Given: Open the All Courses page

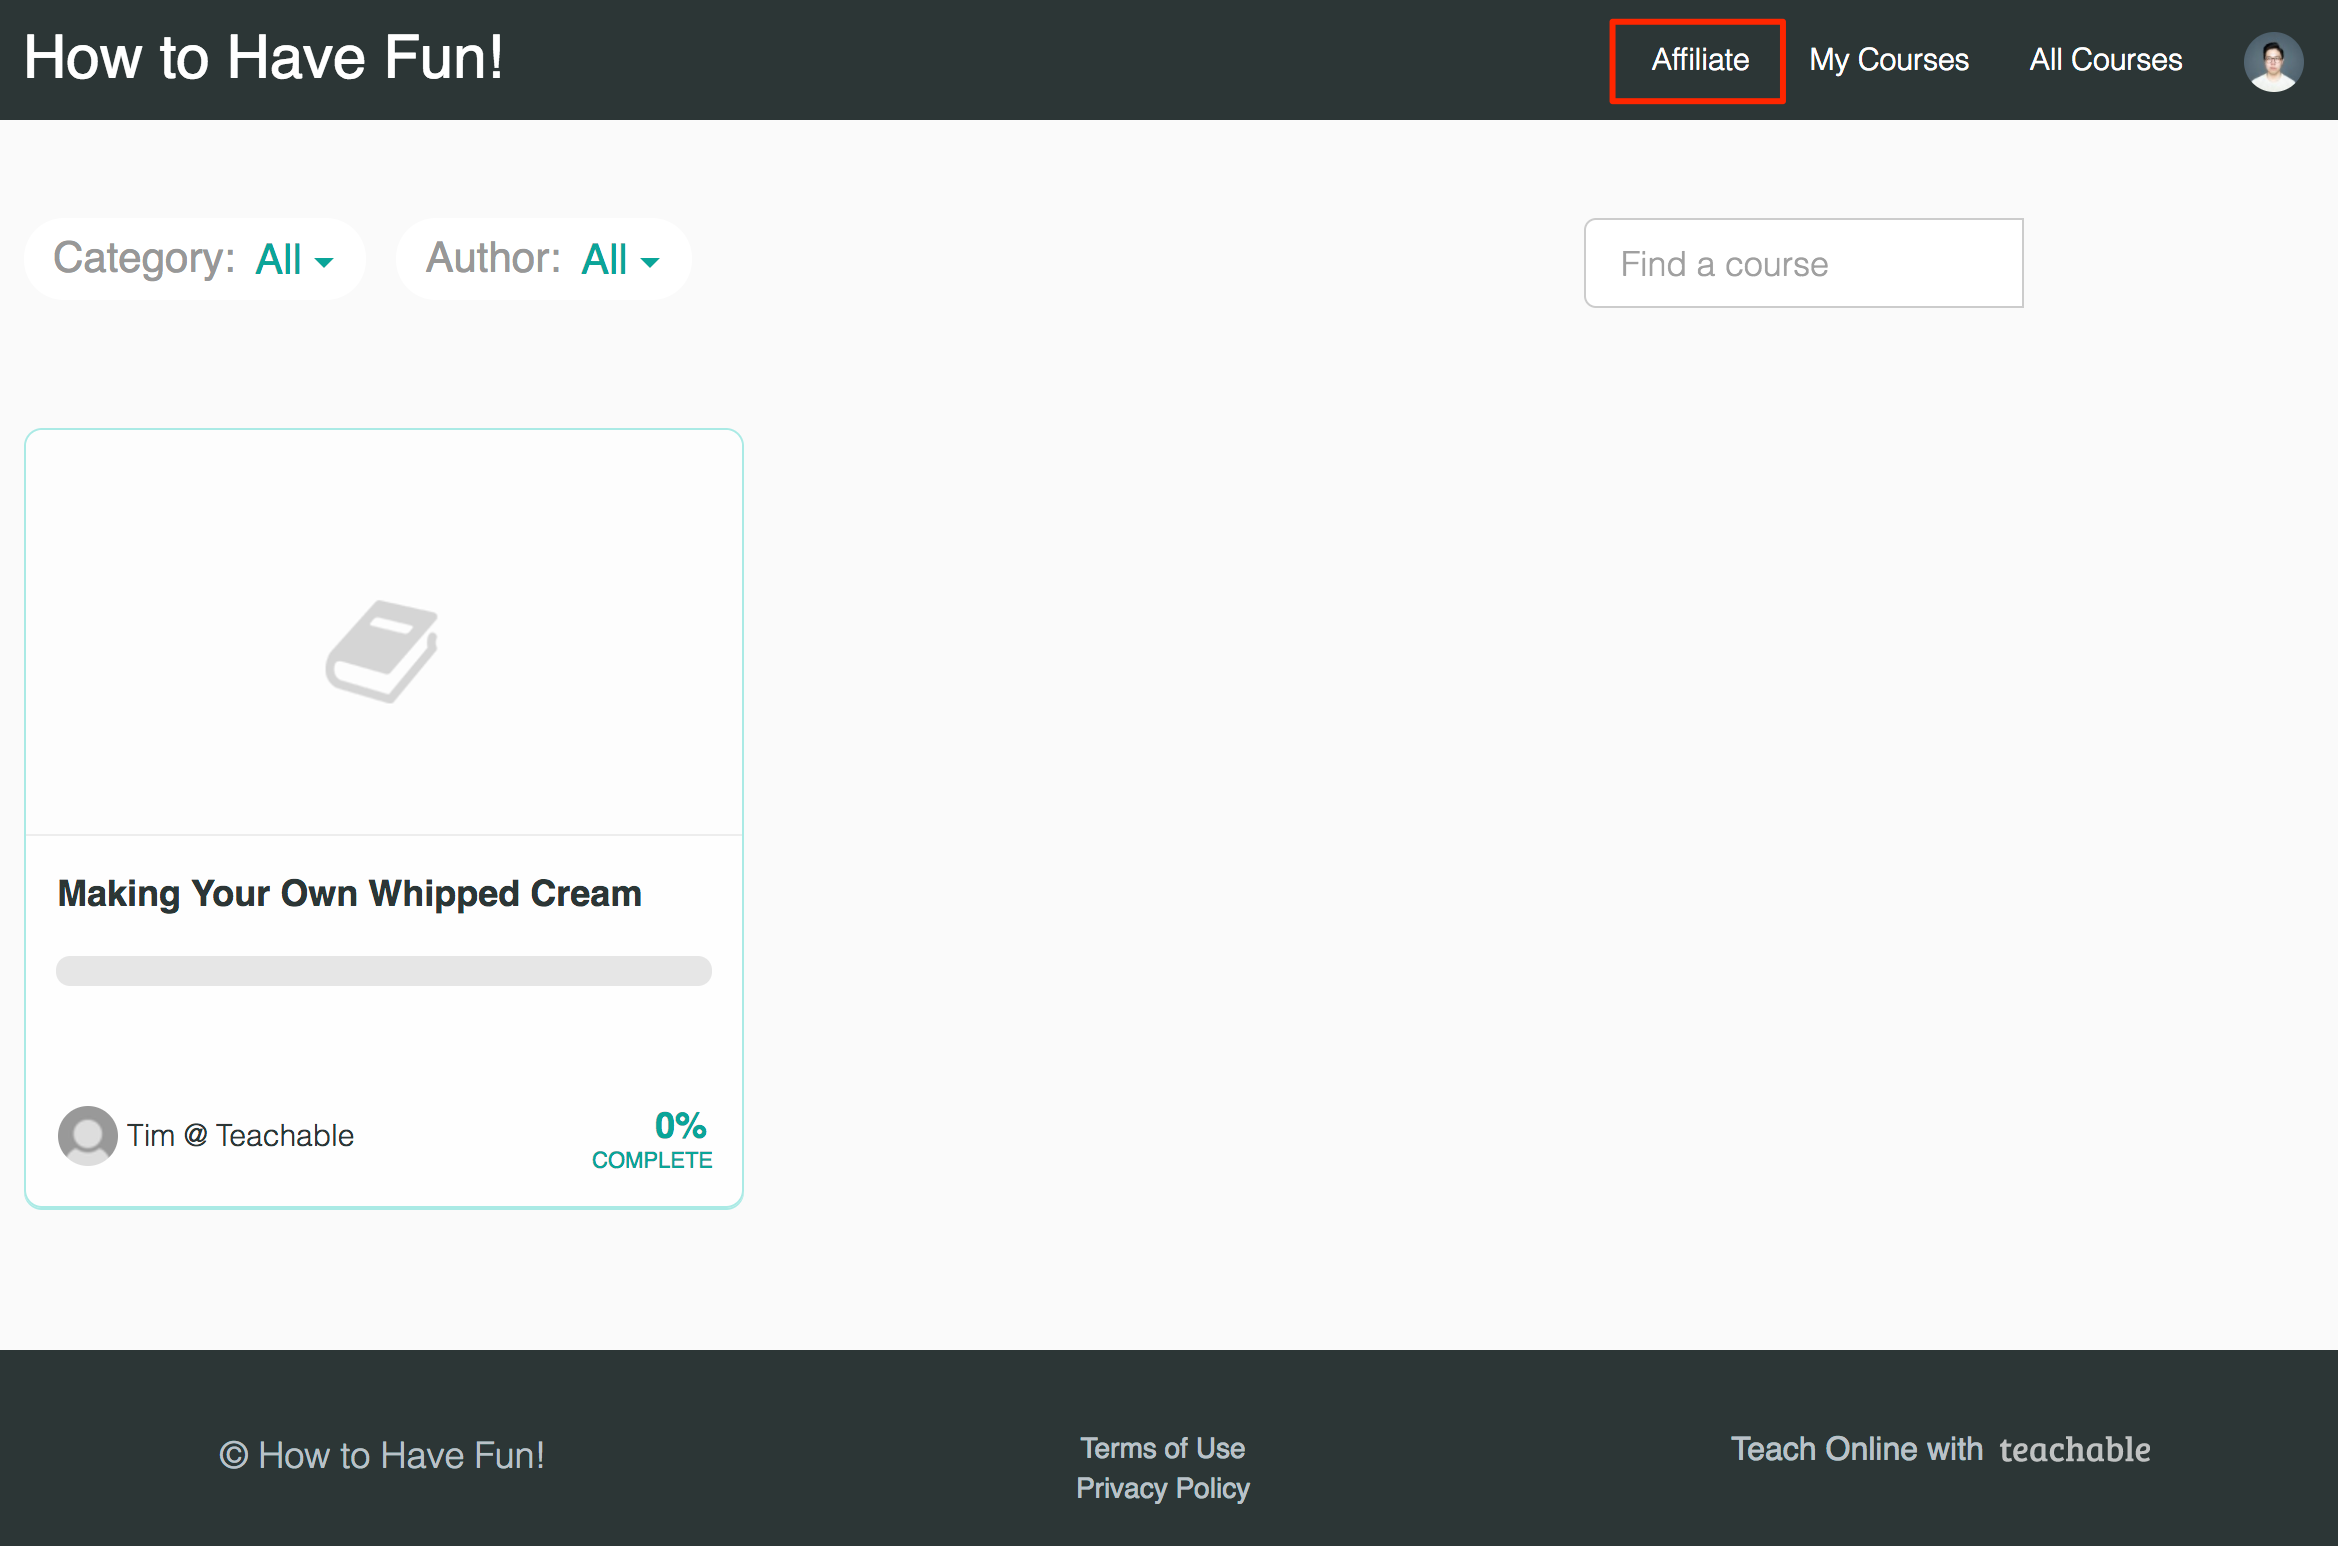Looking at the screenshot, I should (x=2105, y=60).
